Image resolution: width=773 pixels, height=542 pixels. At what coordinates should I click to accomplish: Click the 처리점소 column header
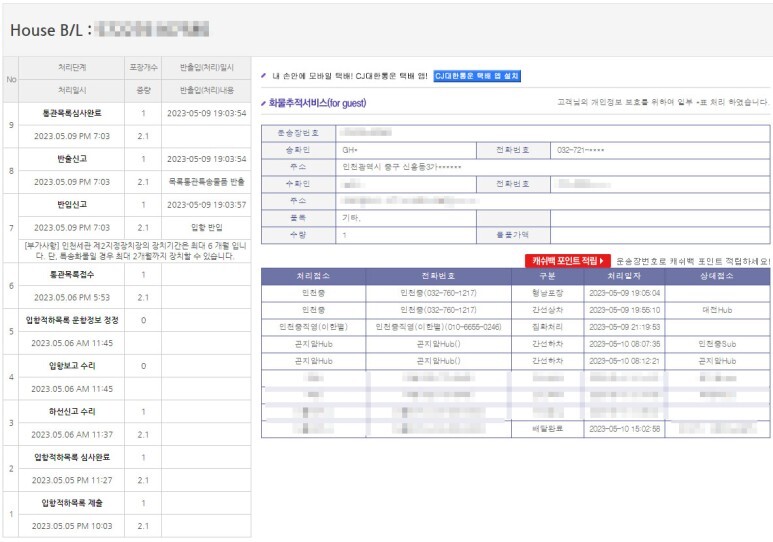[x=314, y=276]
